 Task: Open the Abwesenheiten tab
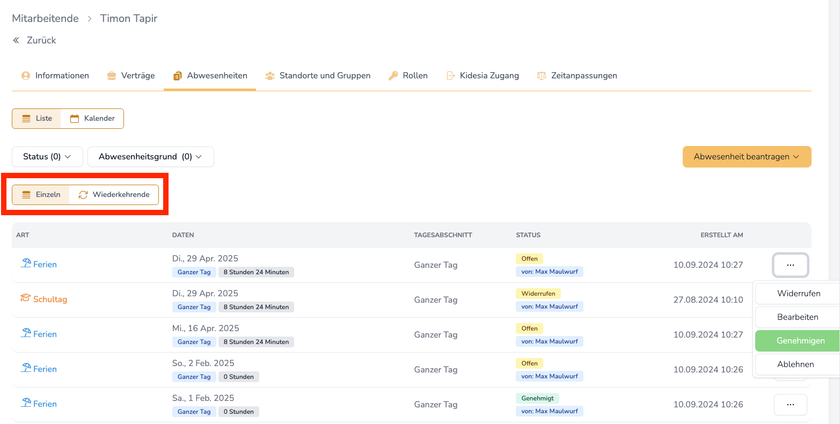209,76
